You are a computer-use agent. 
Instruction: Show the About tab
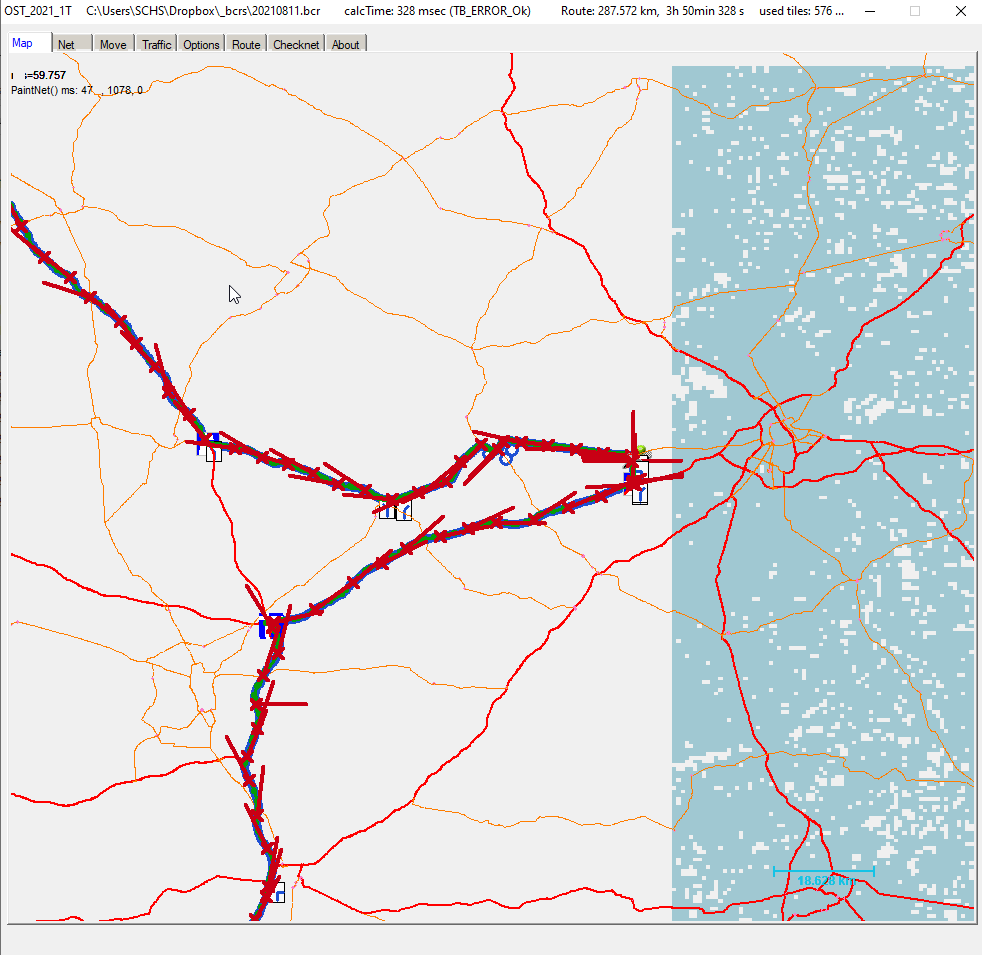[x=346, y=44]
